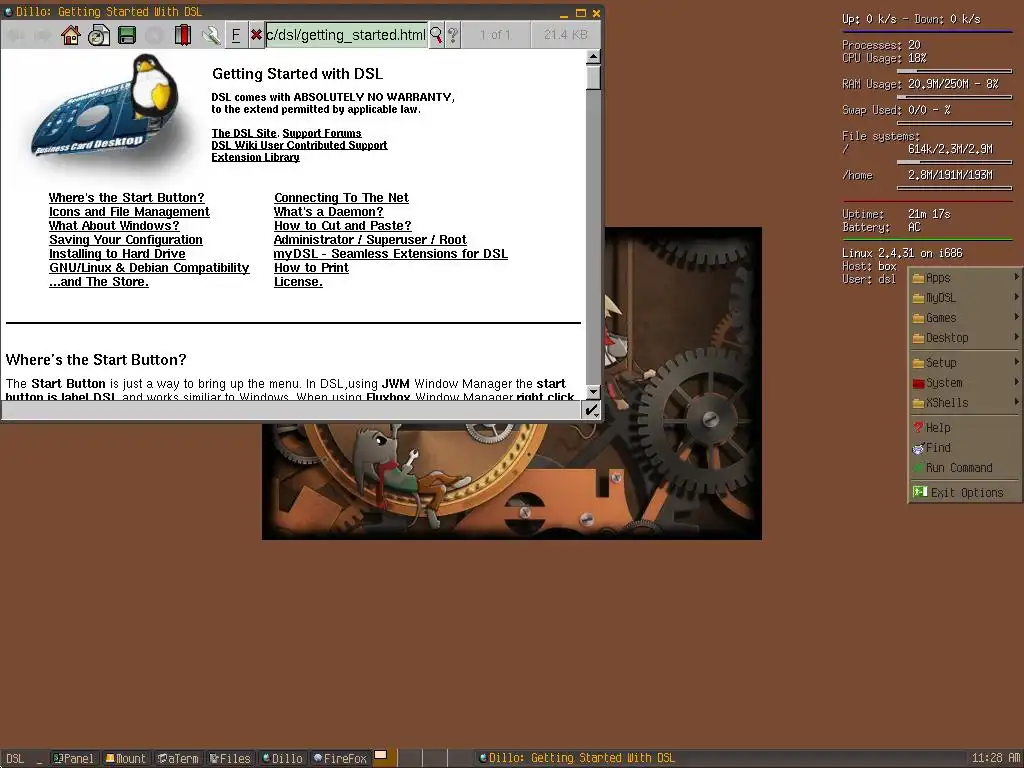Click the checkmark bug meter icon

coord(591,410)
